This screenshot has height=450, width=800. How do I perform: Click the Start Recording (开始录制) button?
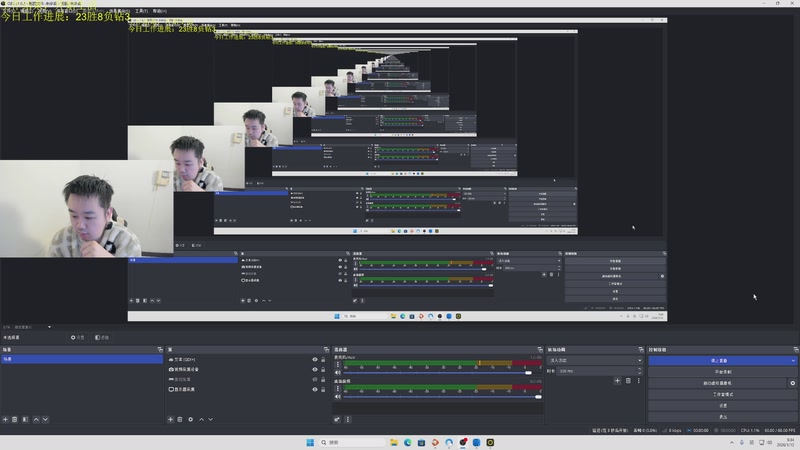(722, 372)
